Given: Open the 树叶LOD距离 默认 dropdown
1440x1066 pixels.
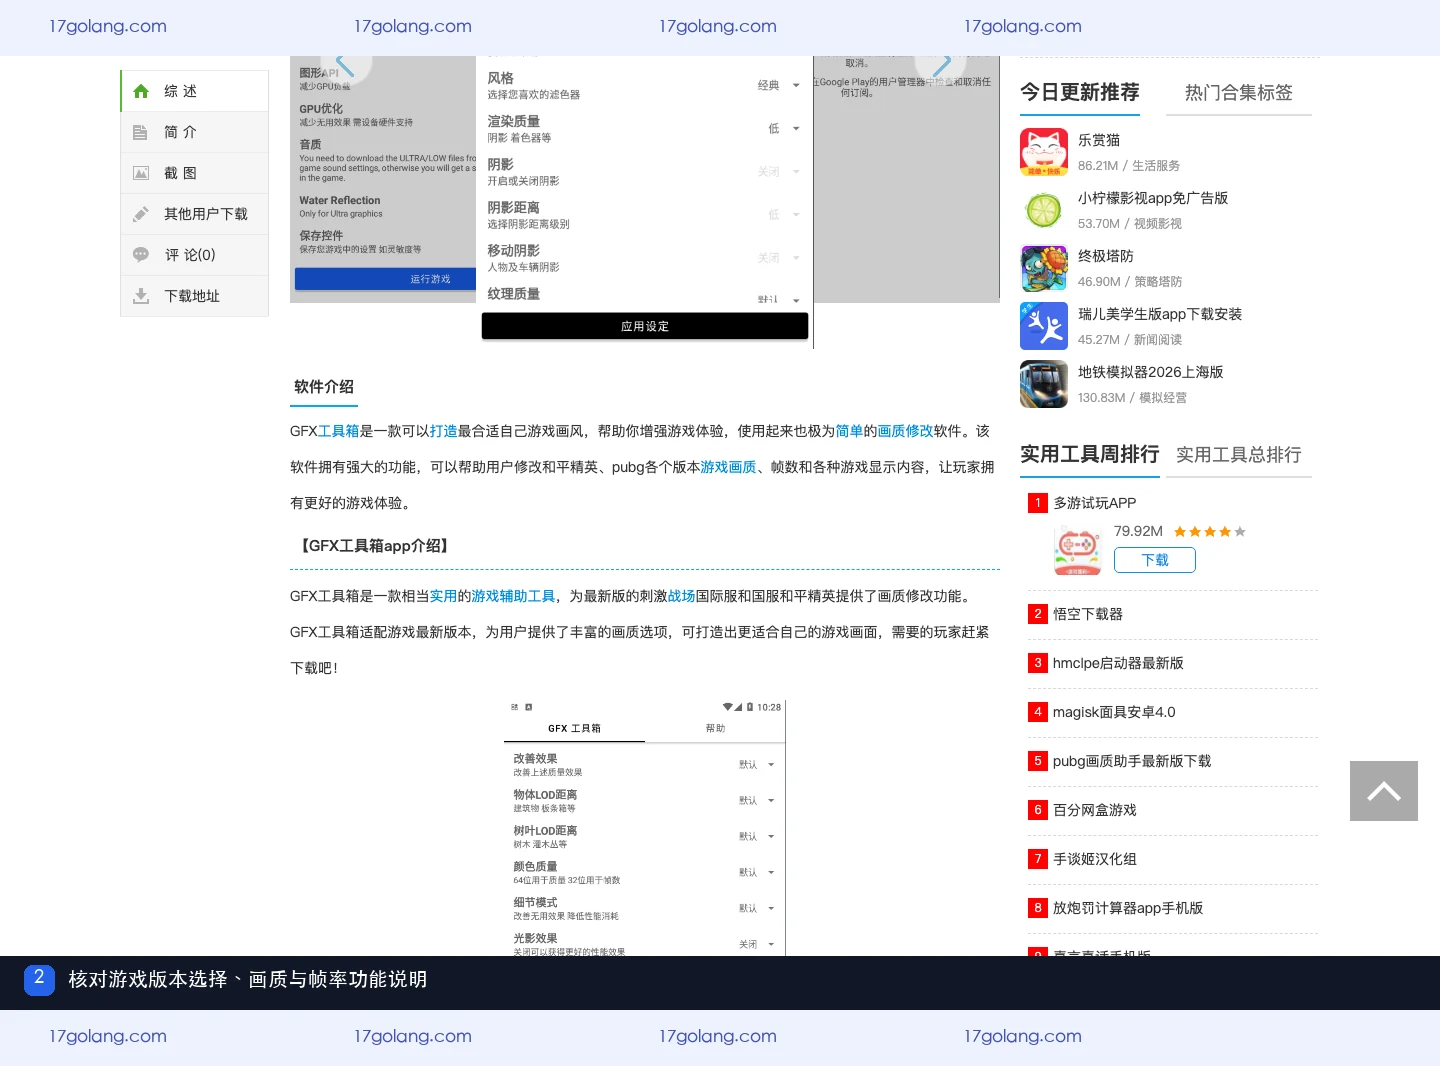Looking at the screenshot, I should click(x=756, y=836).
